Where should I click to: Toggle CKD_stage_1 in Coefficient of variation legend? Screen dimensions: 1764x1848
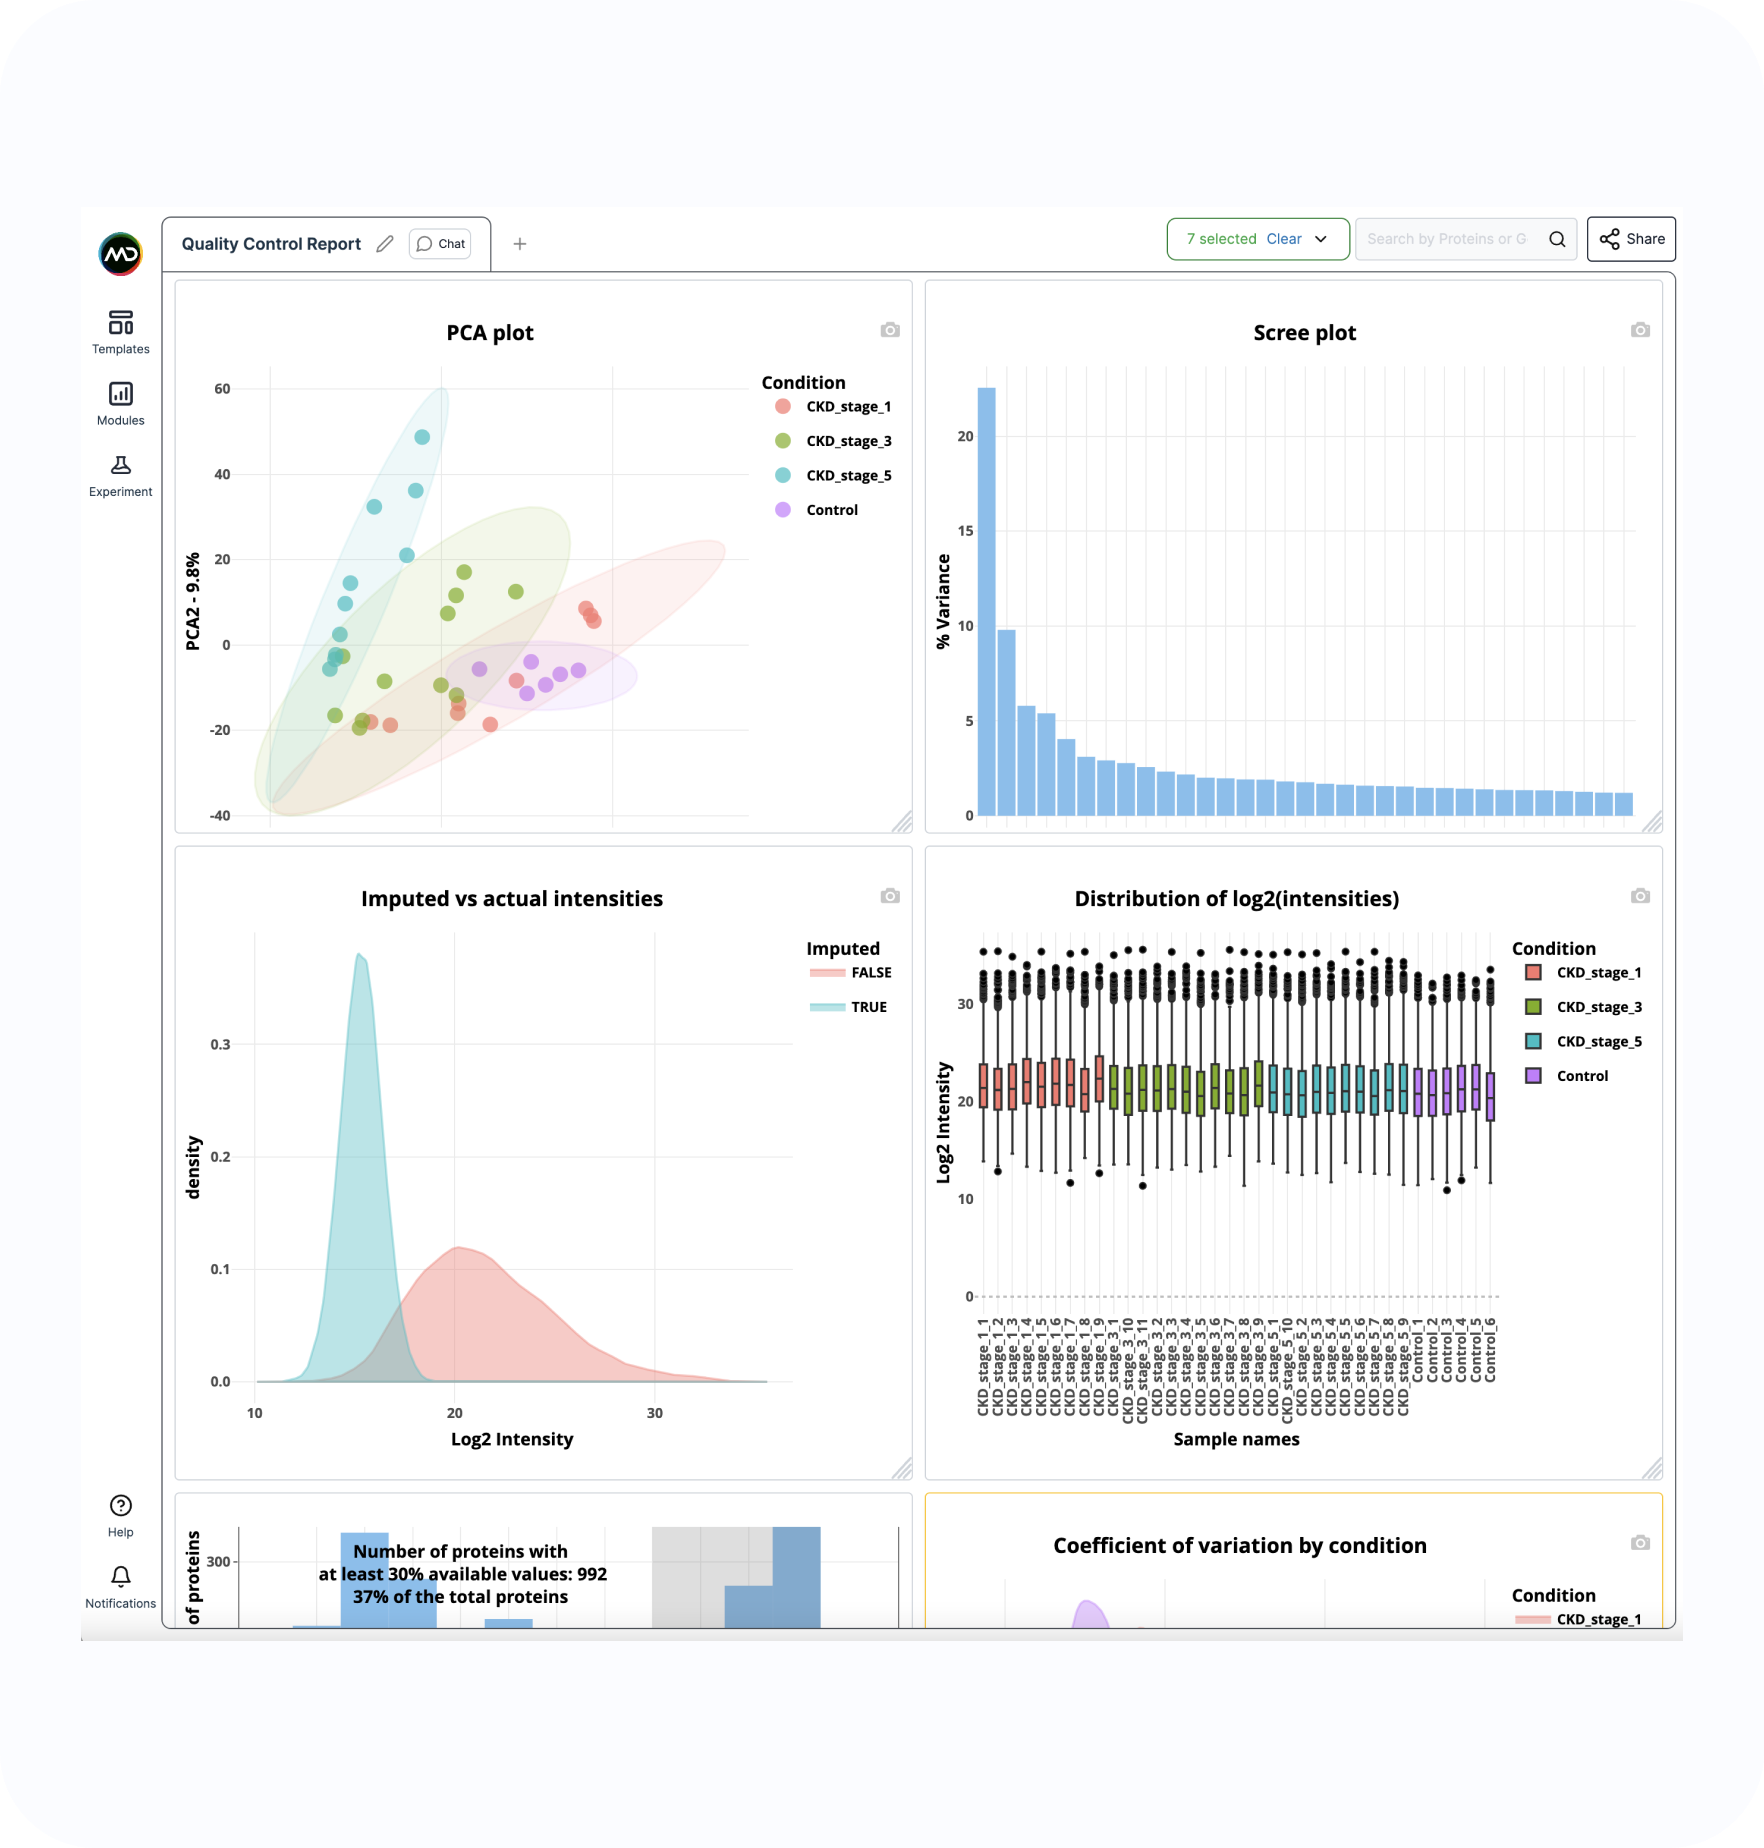coord(1578,1619)
